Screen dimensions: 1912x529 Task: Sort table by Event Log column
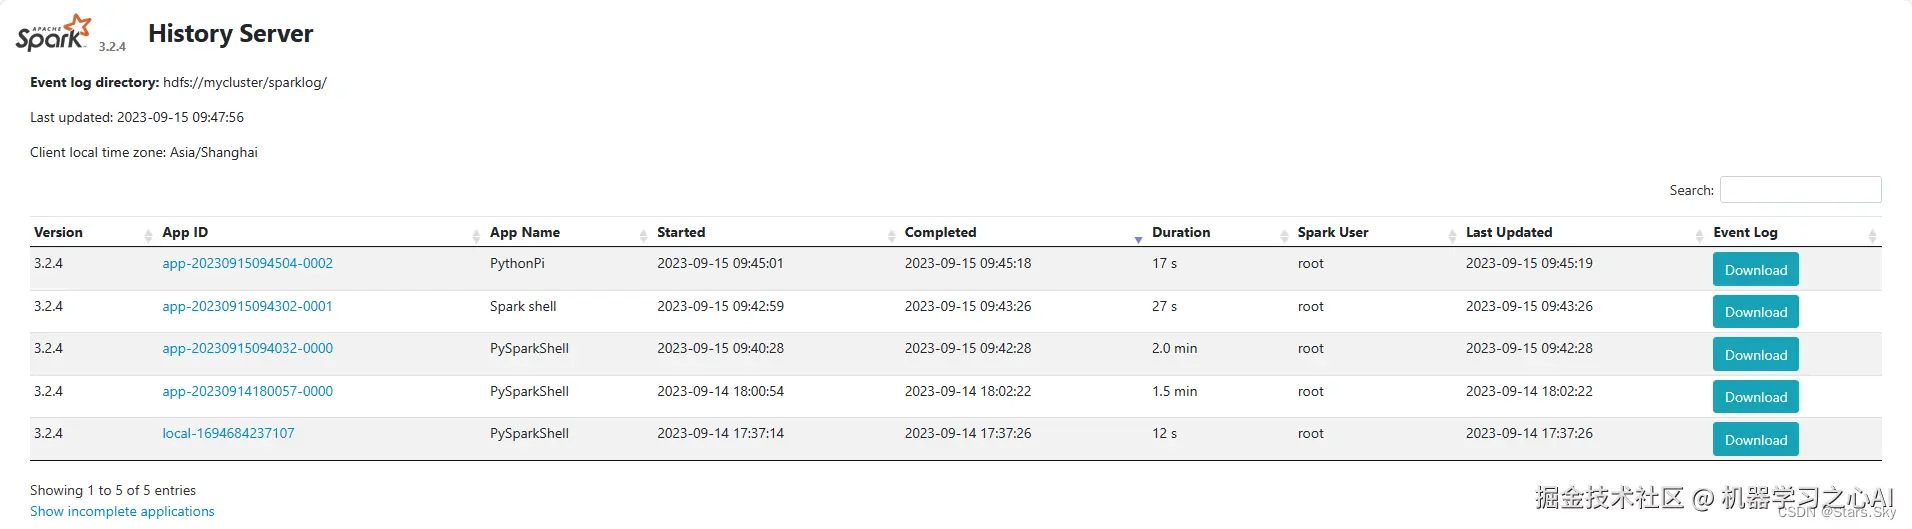[1745, 233]
